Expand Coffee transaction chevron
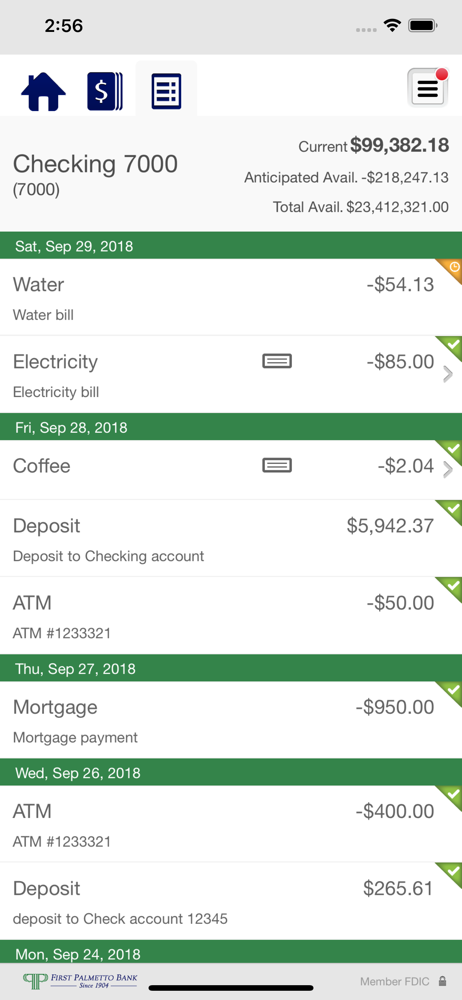Screen dimensions: 462x1000 pyautogui.click(x=448, y=470)
